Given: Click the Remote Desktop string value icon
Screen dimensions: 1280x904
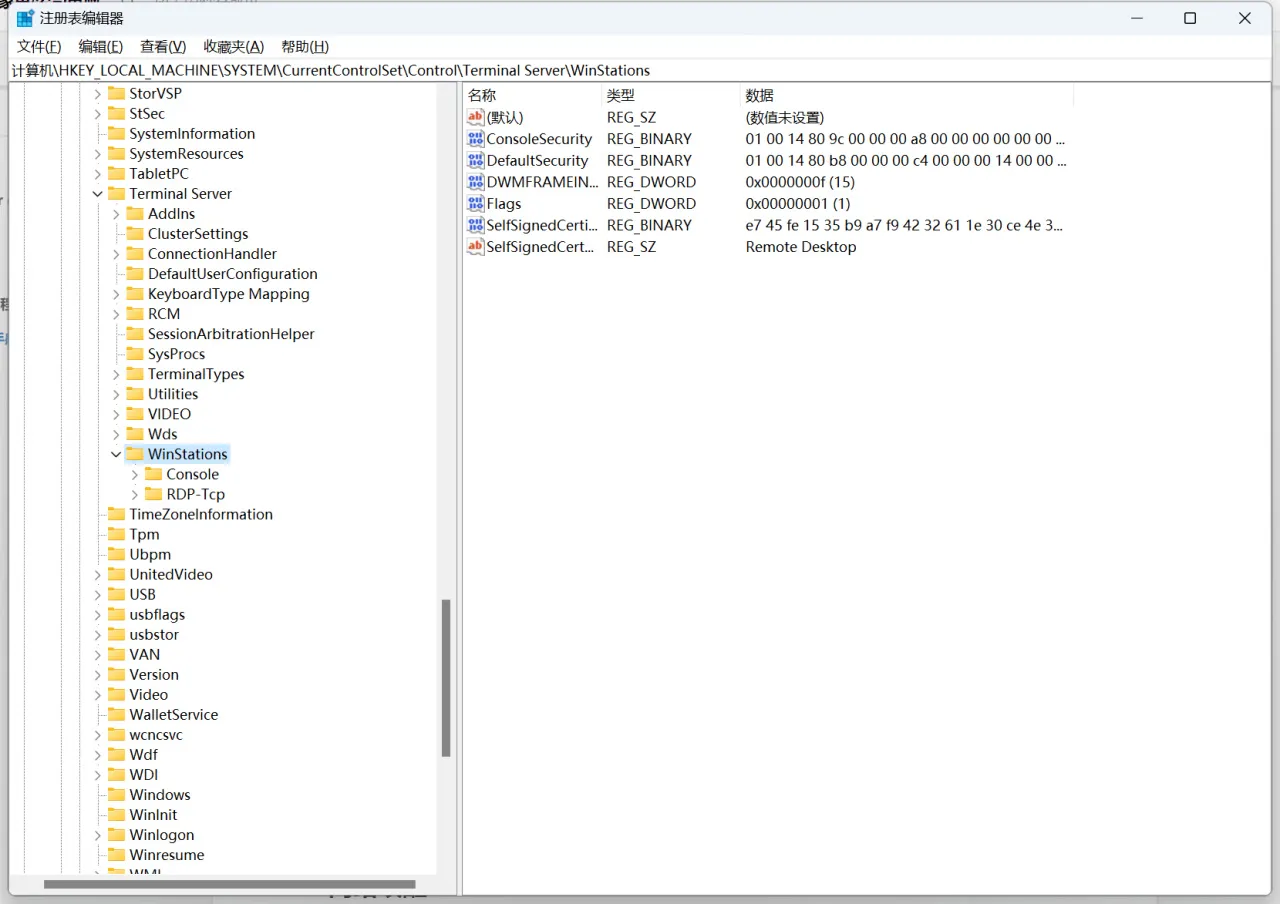Looking at the screenshot, I should coord(475,247).
